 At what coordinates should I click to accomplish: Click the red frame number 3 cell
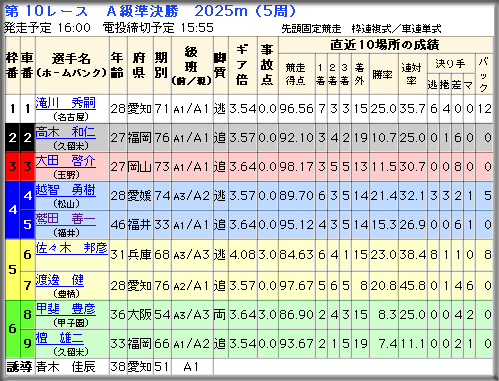(x=13, y=167)
